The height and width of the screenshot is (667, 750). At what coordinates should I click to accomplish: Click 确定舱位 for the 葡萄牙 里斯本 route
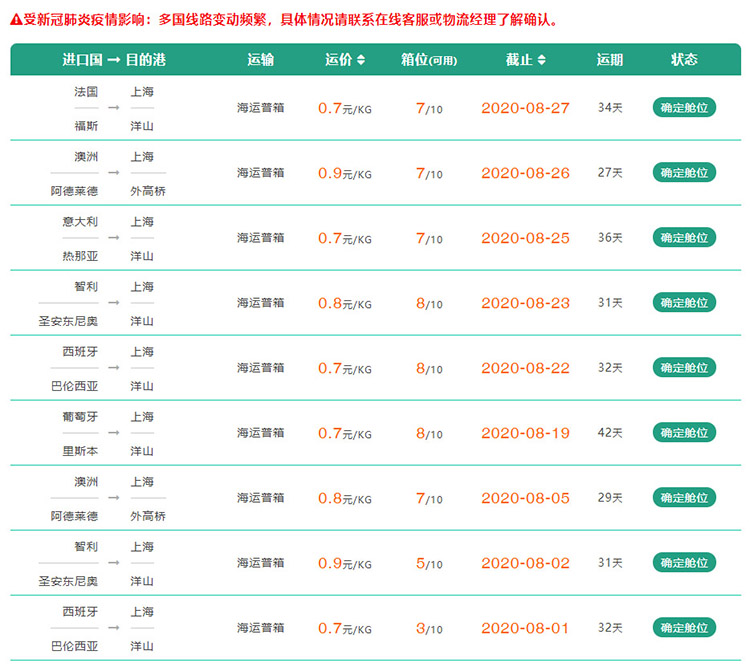684,433
